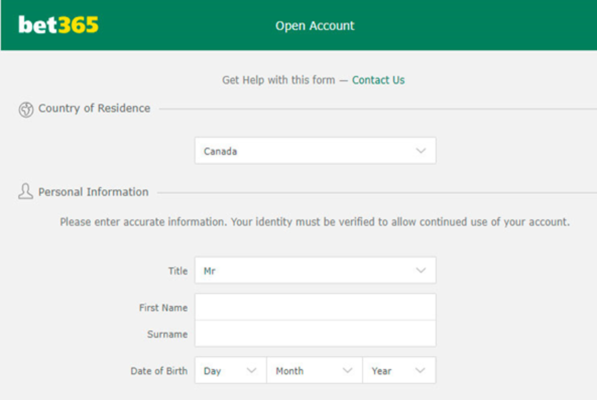Click the Surname label

168,334
